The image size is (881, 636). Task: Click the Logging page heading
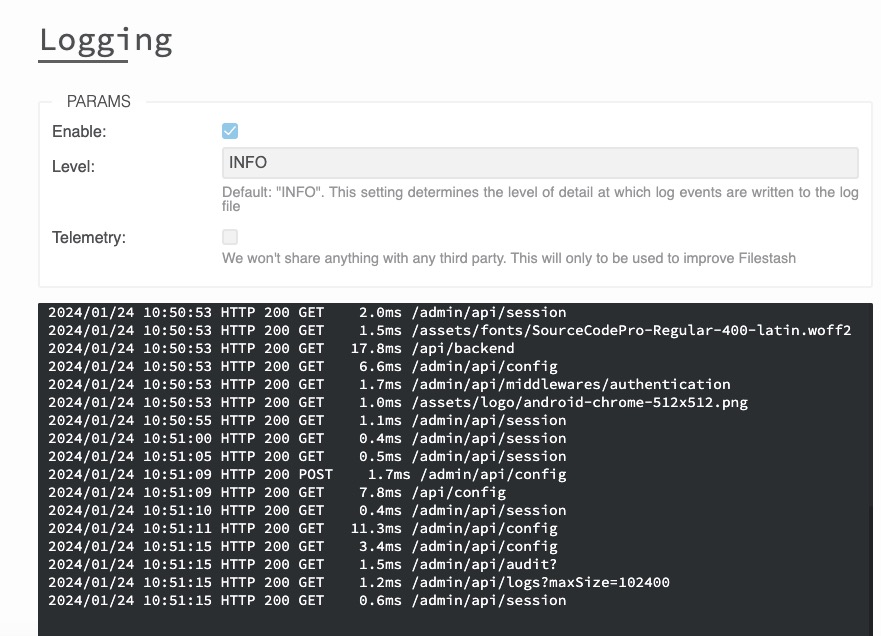coord(105,41)
